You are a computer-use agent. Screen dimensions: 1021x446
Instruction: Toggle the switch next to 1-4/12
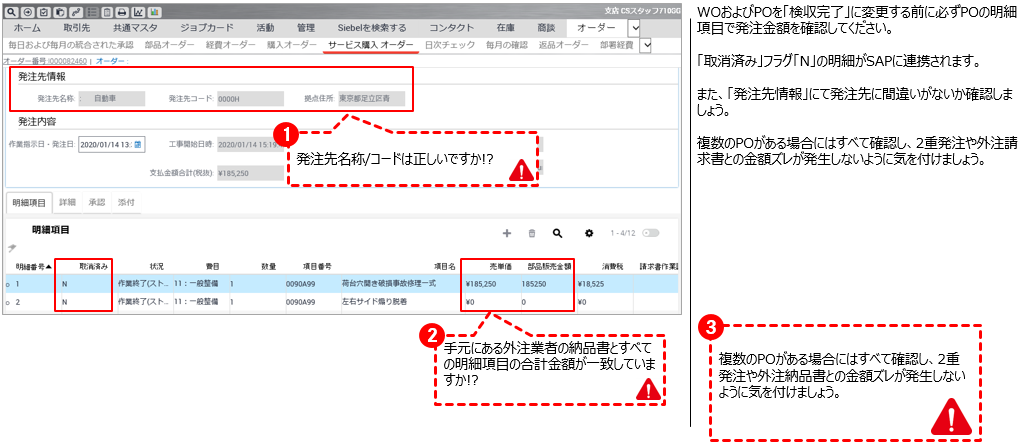pos(652,233)
